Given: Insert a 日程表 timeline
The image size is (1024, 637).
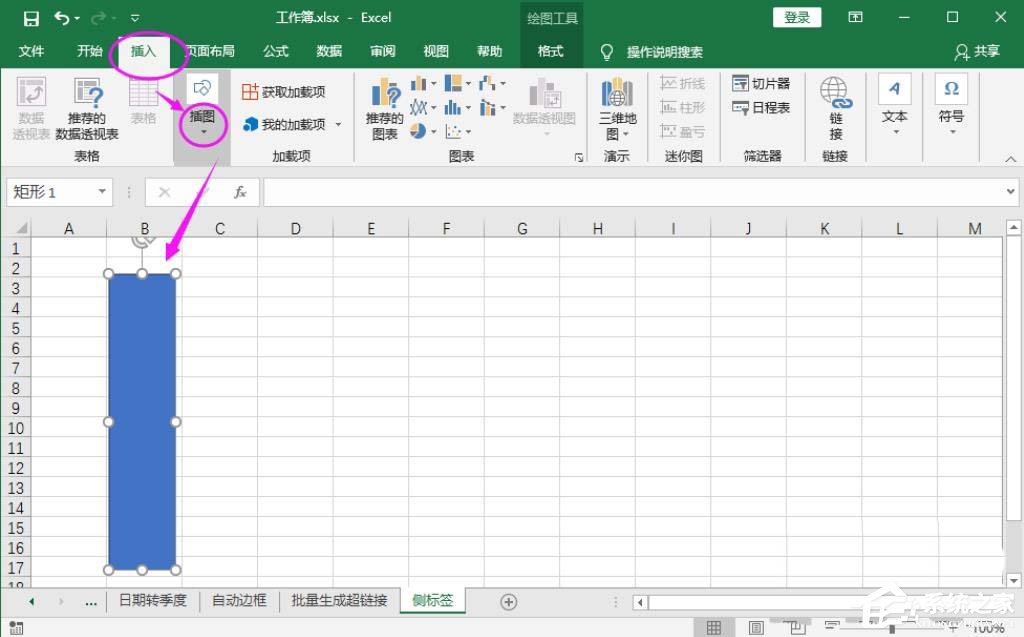Looking at the screenshot, I should click(762, 108).
